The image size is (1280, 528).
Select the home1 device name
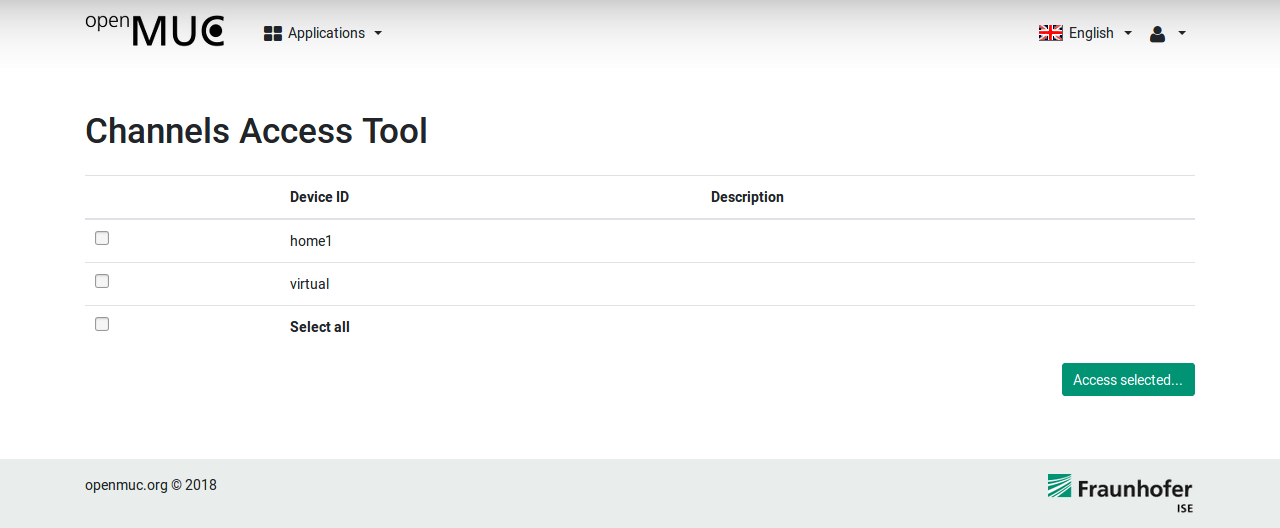point(311,241)
